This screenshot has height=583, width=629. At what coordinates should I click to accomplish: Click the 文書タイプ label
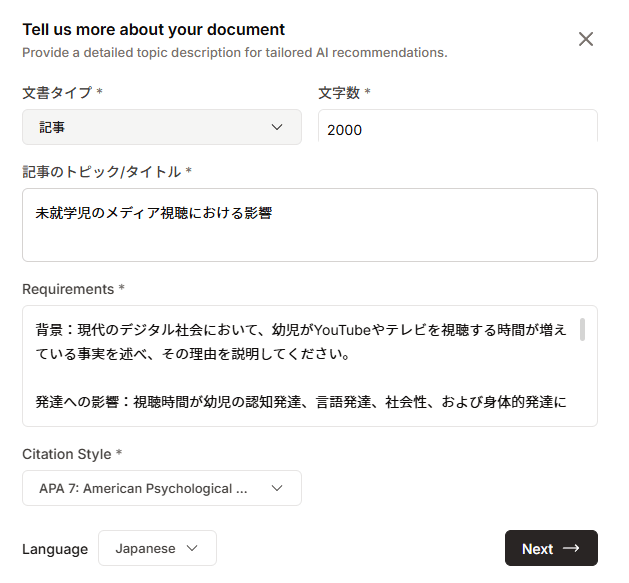(57, 93)
